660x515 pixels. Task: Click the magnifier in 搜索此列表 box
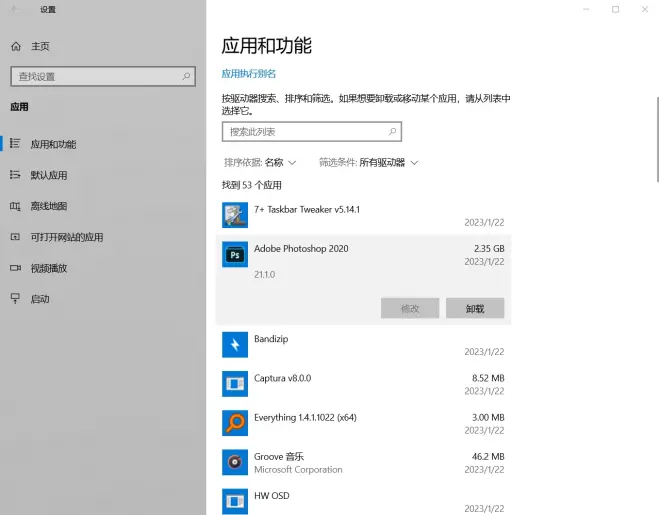pyautogui.click(x=392, y=132)
